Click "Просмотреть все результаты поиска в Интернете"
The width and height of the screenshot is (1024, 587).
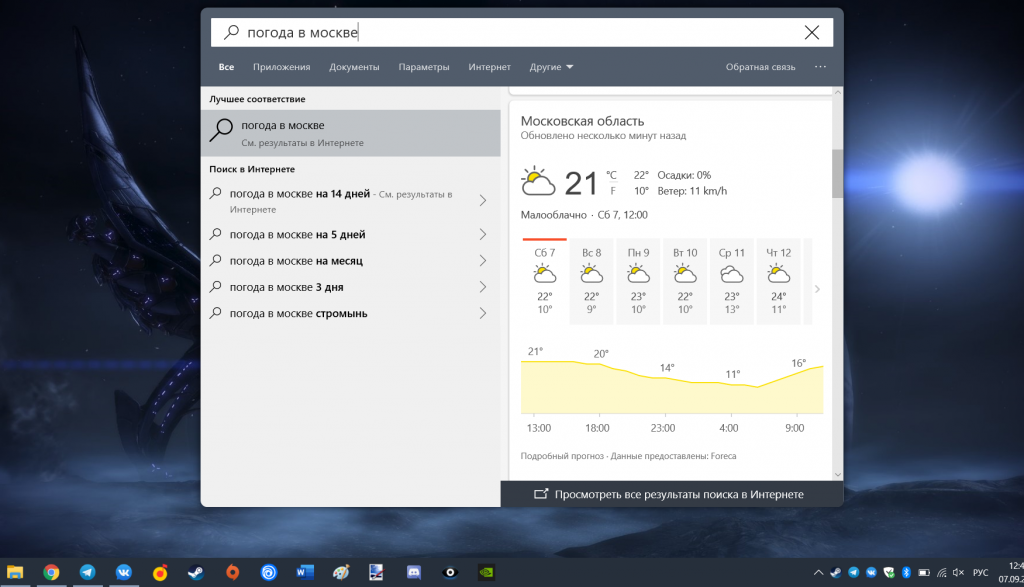671,494
